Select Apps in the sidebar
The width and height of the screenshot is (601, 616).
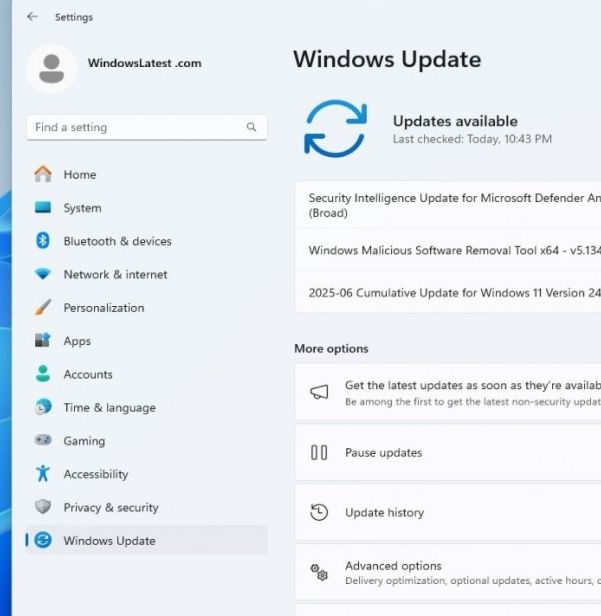tap(147, 341)
